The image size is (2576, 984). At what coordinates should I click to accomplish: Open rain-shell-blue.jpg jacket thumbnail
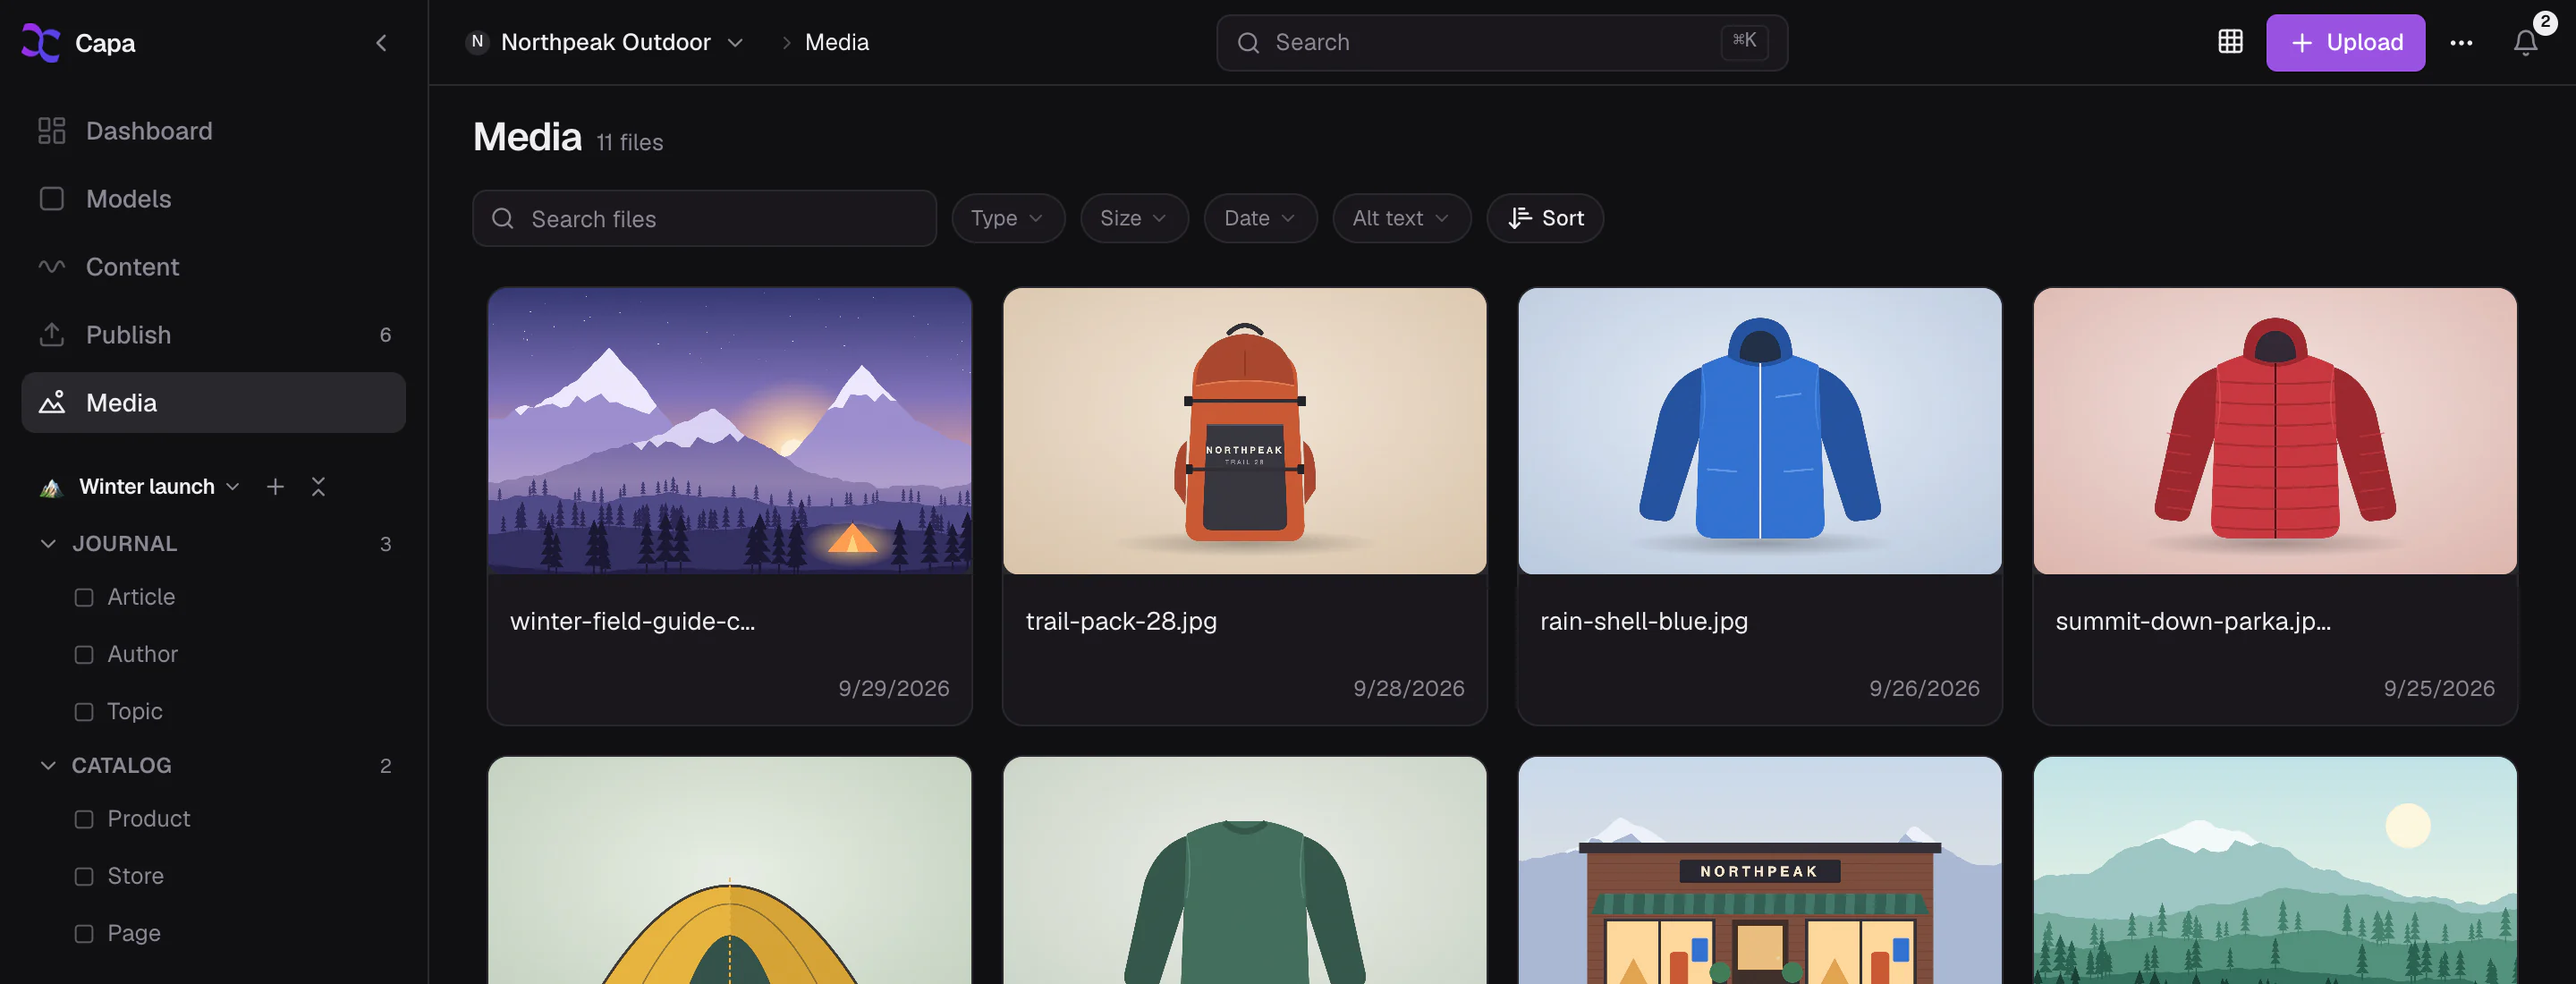pyautogui.click(x=1759, y=431)
